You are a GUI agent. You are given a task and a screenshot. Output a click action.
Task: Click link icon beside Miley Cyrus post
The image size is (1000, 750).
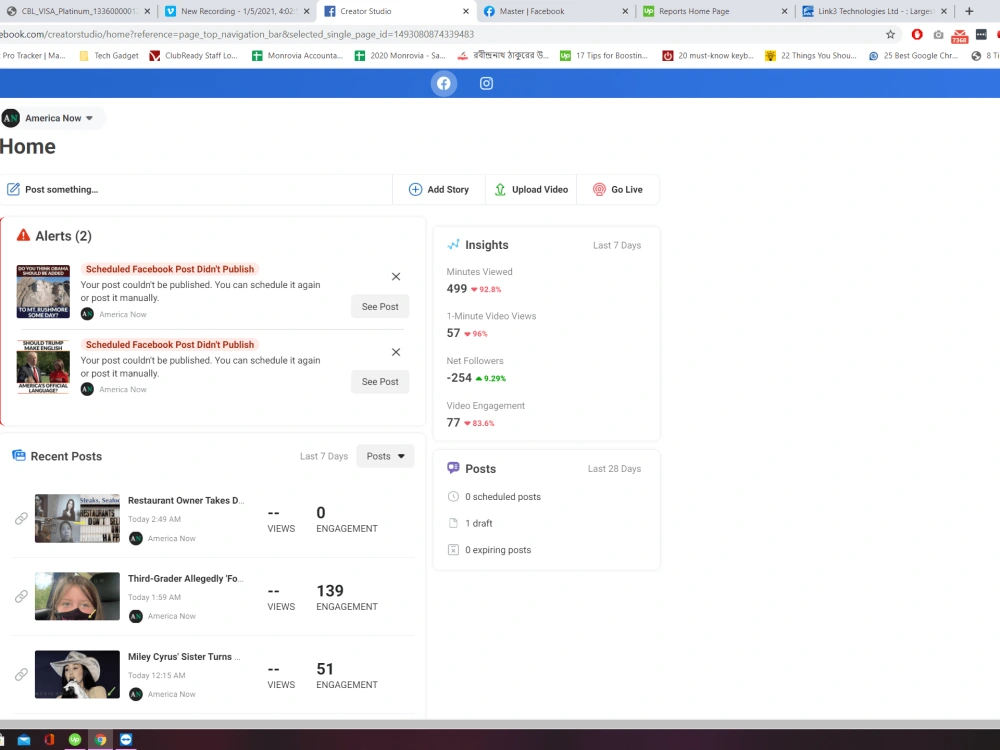click(x=21, y=675)
